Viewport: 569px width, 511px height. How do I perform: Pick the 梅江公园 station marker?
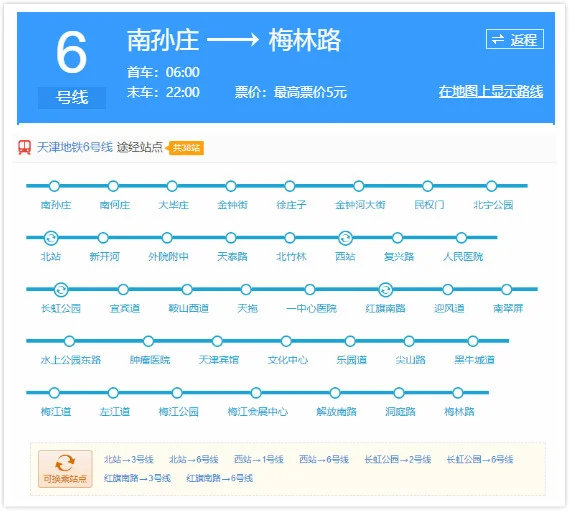(177, 393)
